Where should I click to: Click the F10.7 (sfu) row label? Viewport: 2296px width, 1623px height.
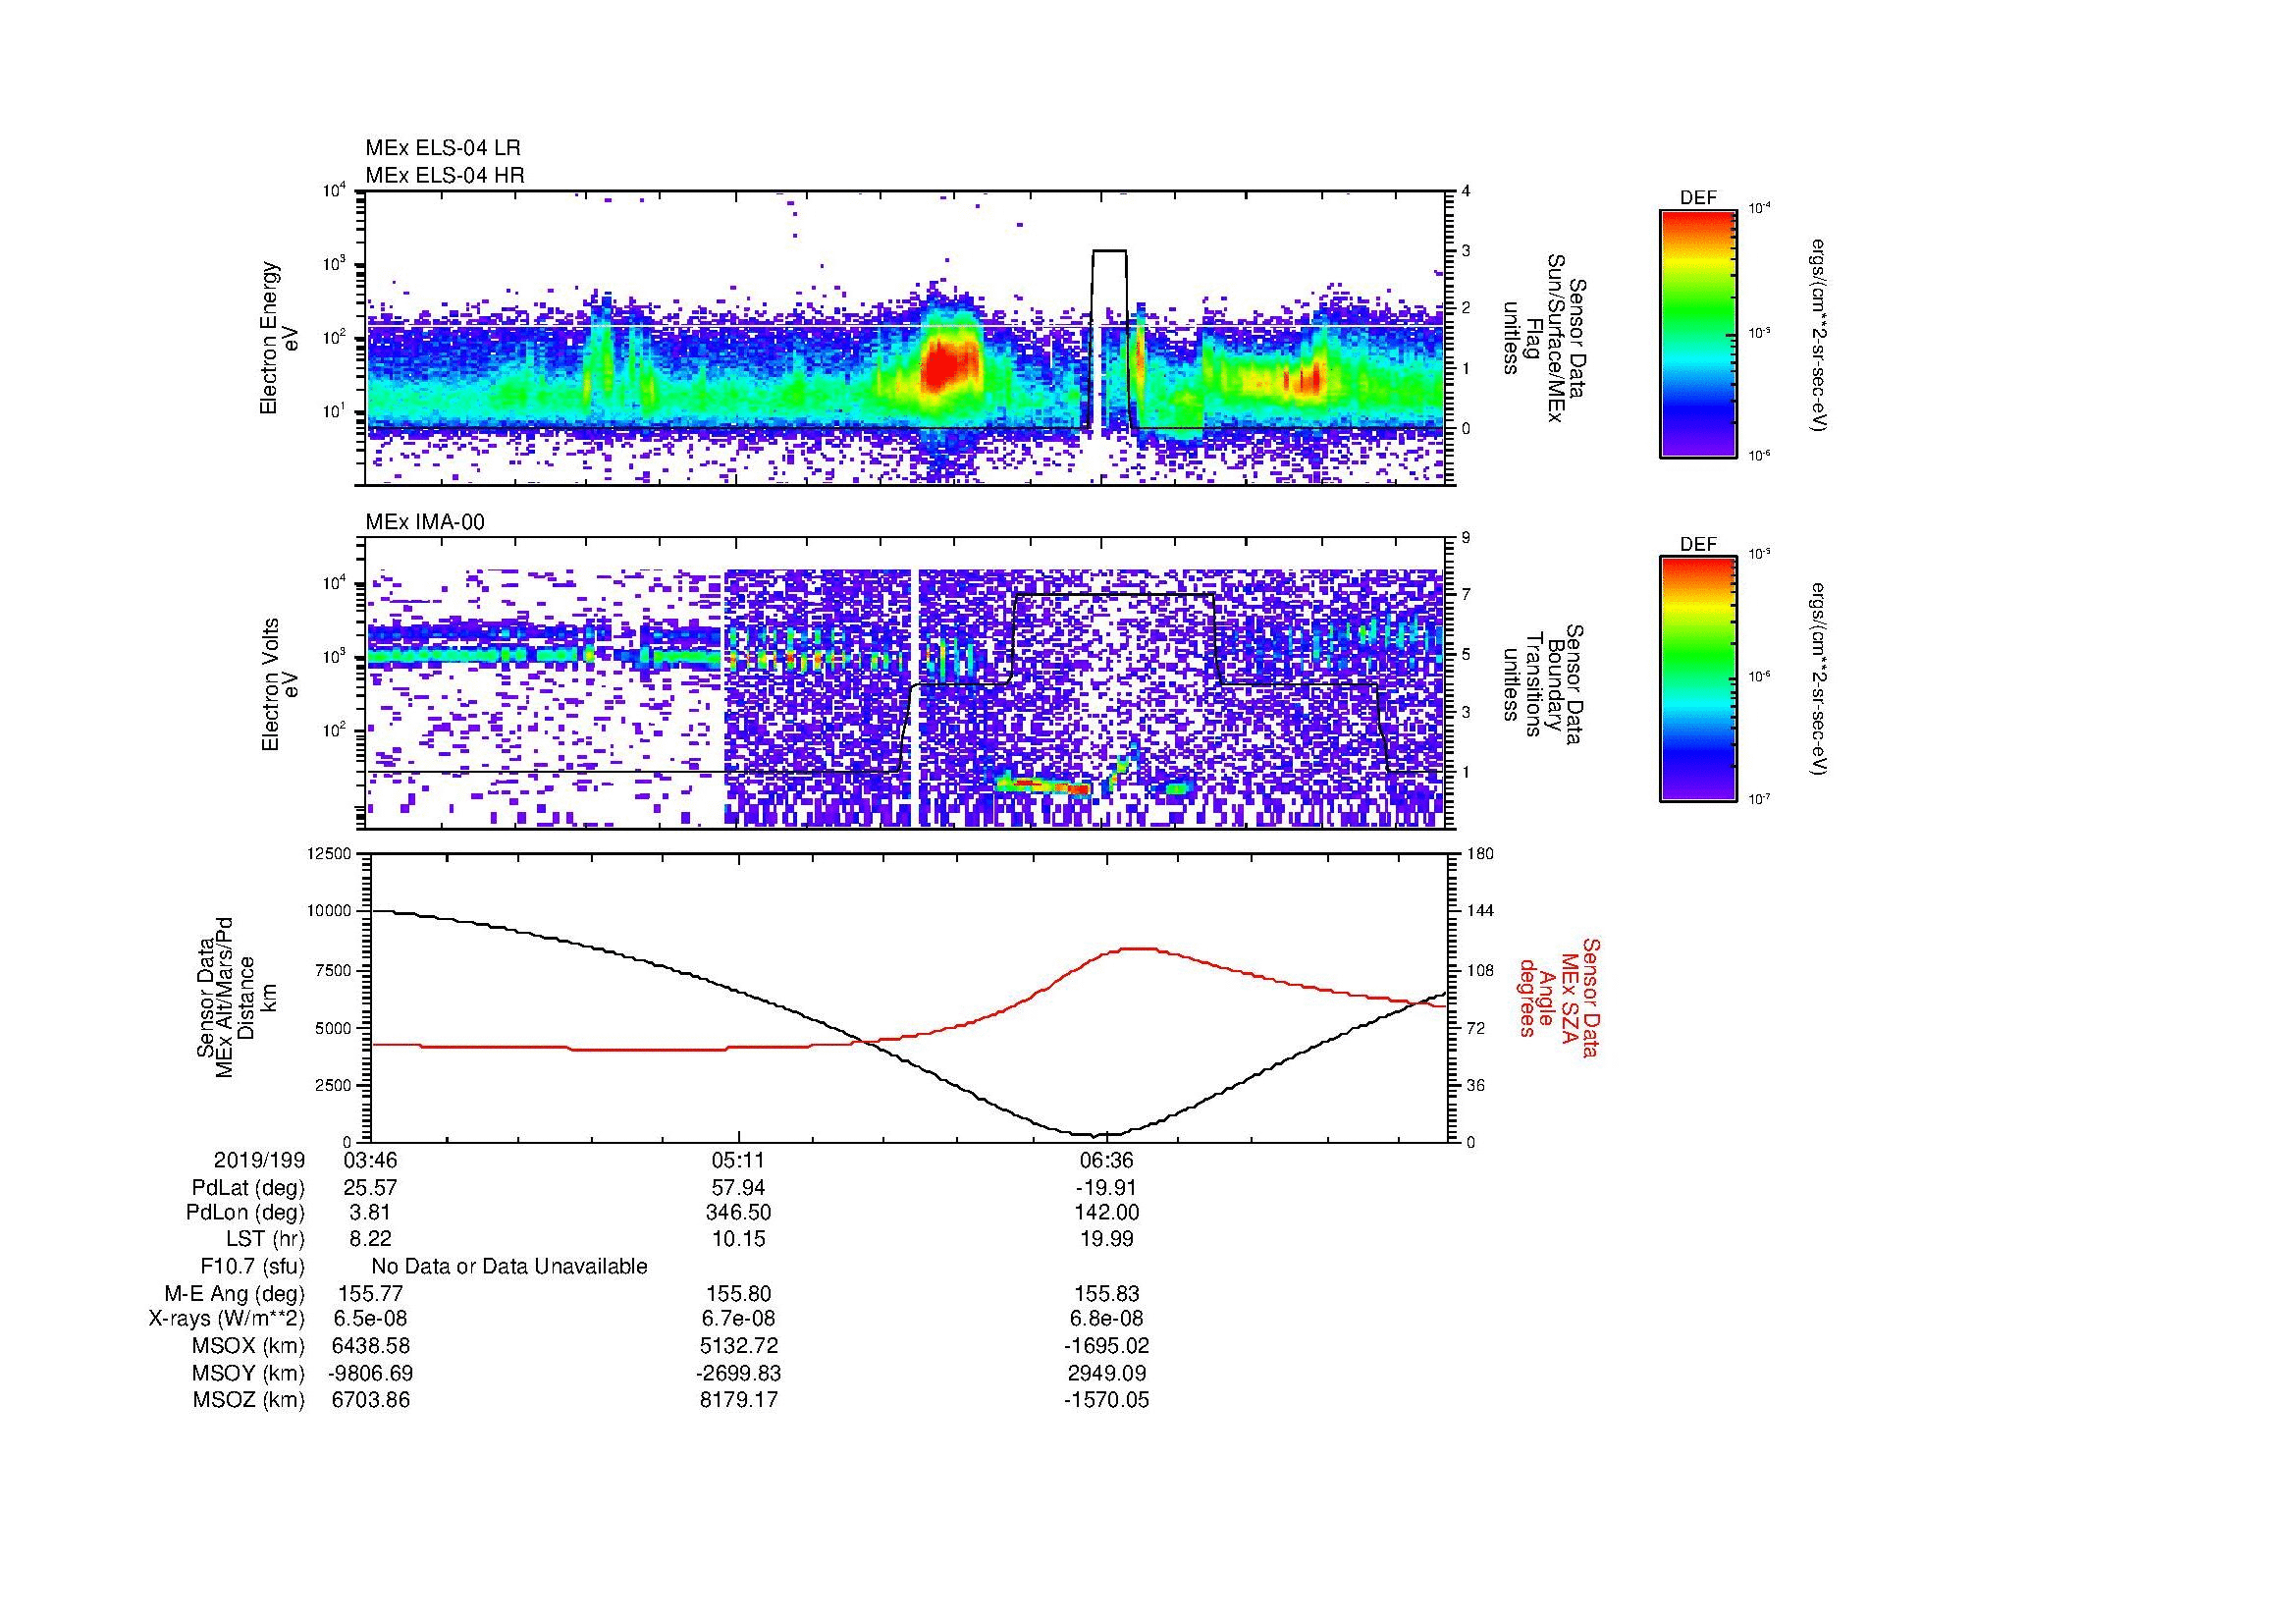[x=252, y=1266]
